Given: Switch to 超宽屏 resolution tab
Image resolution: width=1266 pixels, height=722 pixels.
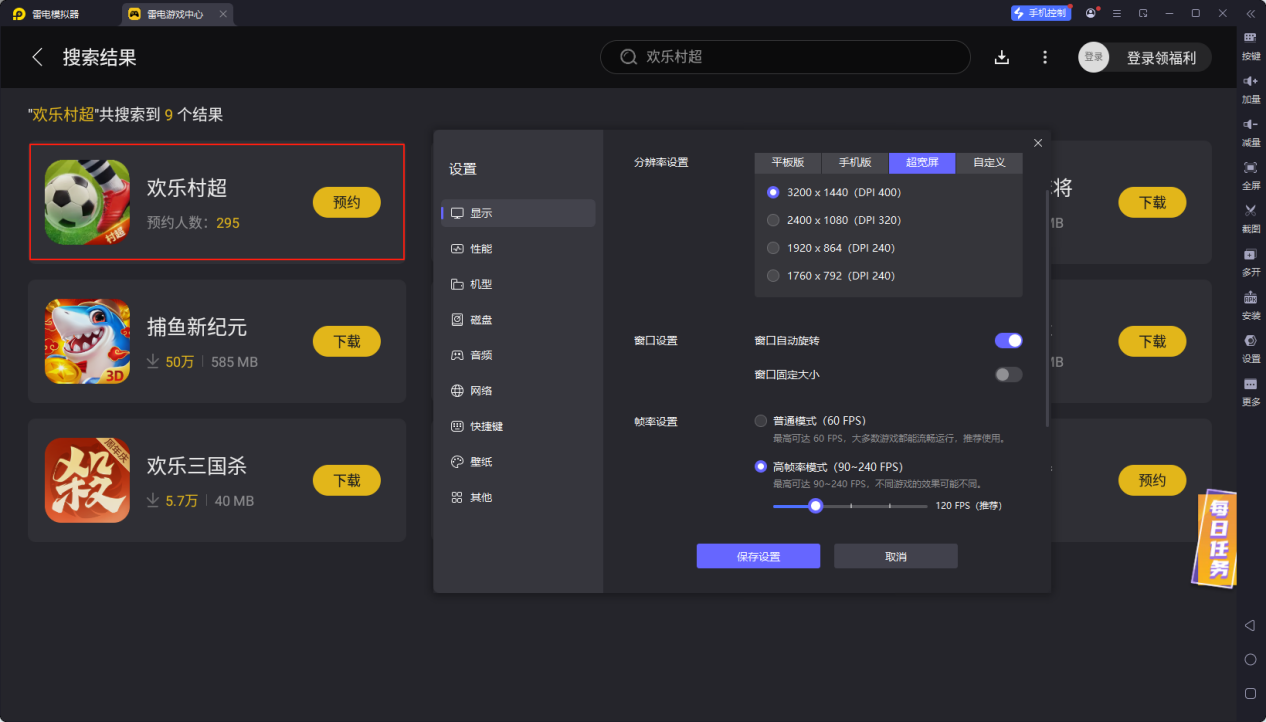Looking at the screenshot, I should pyautogui.click(x=922, y=163).
